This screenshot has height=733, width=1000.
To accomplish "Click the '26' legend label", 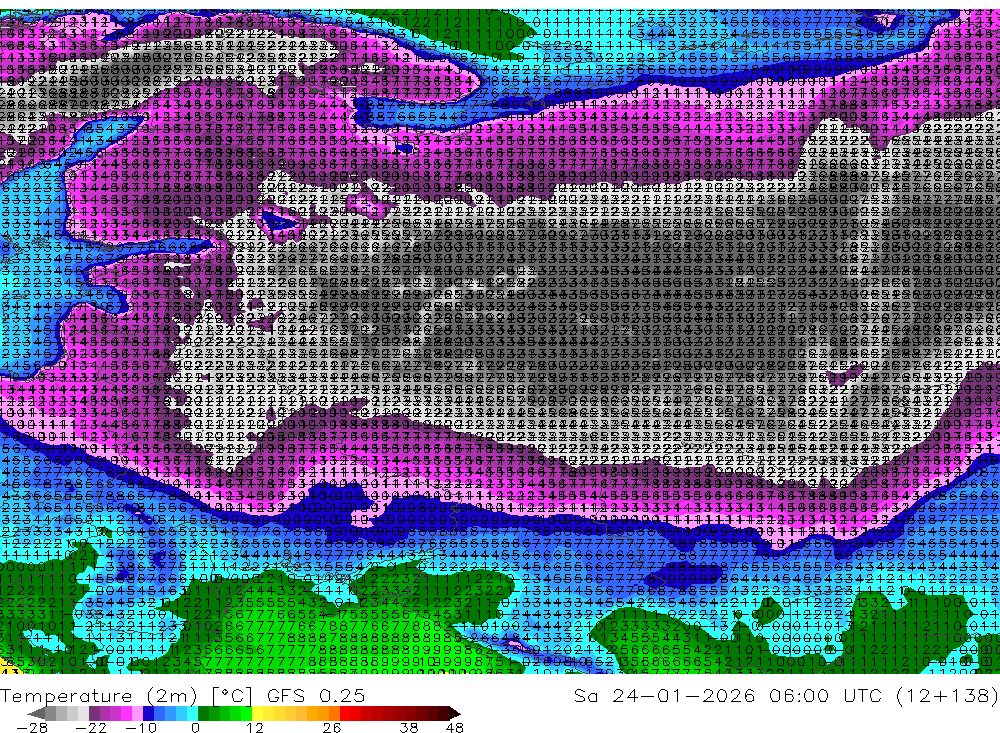I will pyautogui.click(x=332, y=728).
